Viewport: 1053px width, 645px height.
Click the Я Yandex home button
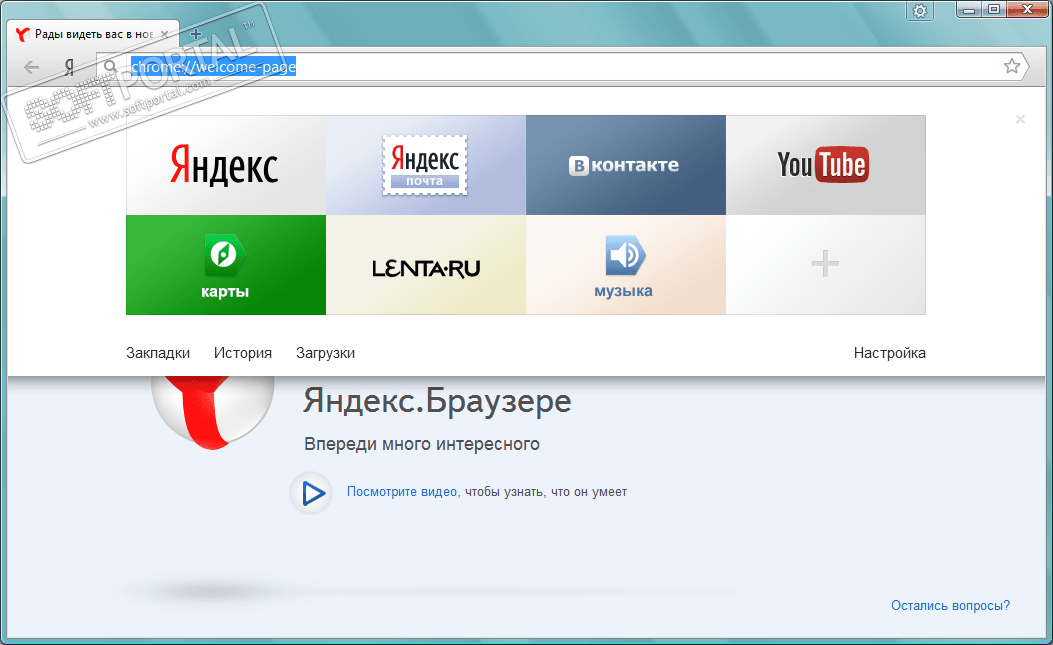[x=69, y=67]
